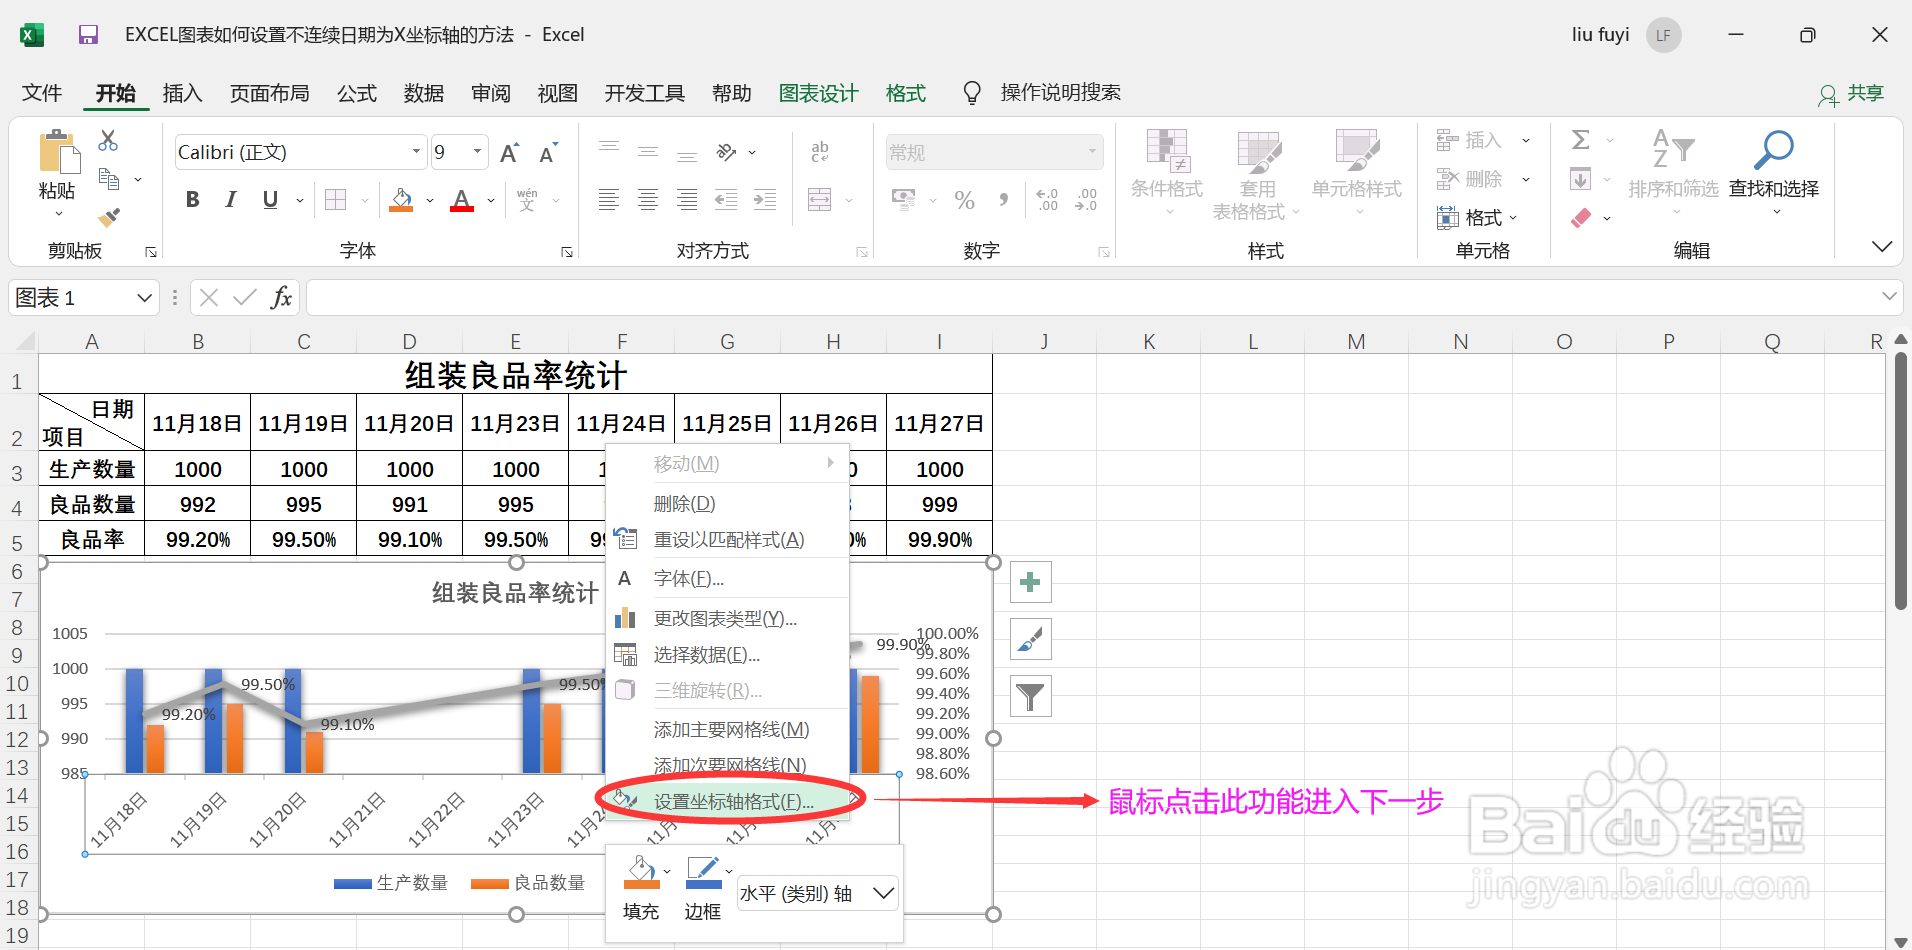
Task: Toggle center horizontal alignment
Action: (648, 200)
